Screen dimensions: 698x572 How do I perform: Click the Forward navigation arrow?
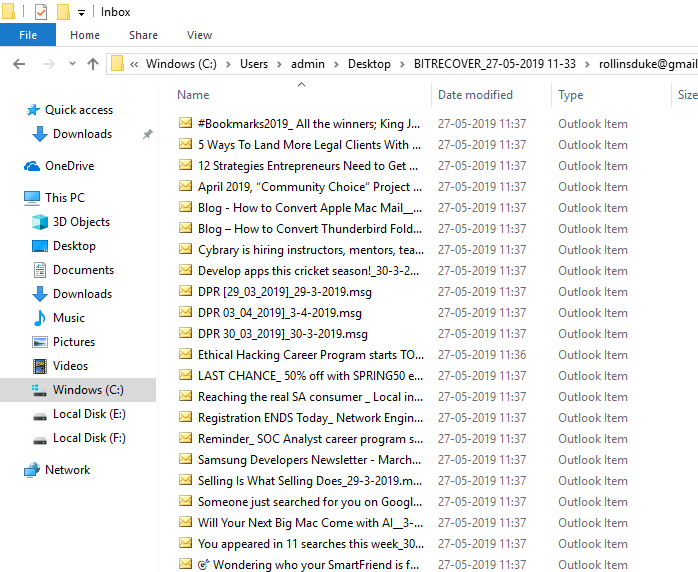48,64
